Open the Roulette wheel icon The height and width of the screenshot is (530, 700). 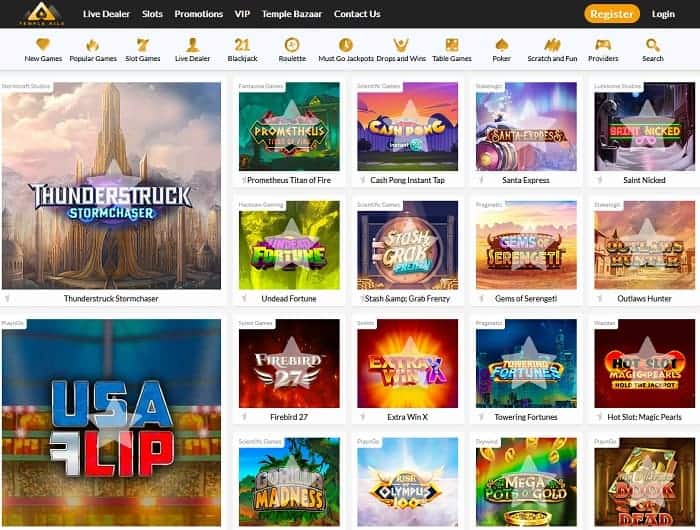point(292,45)
